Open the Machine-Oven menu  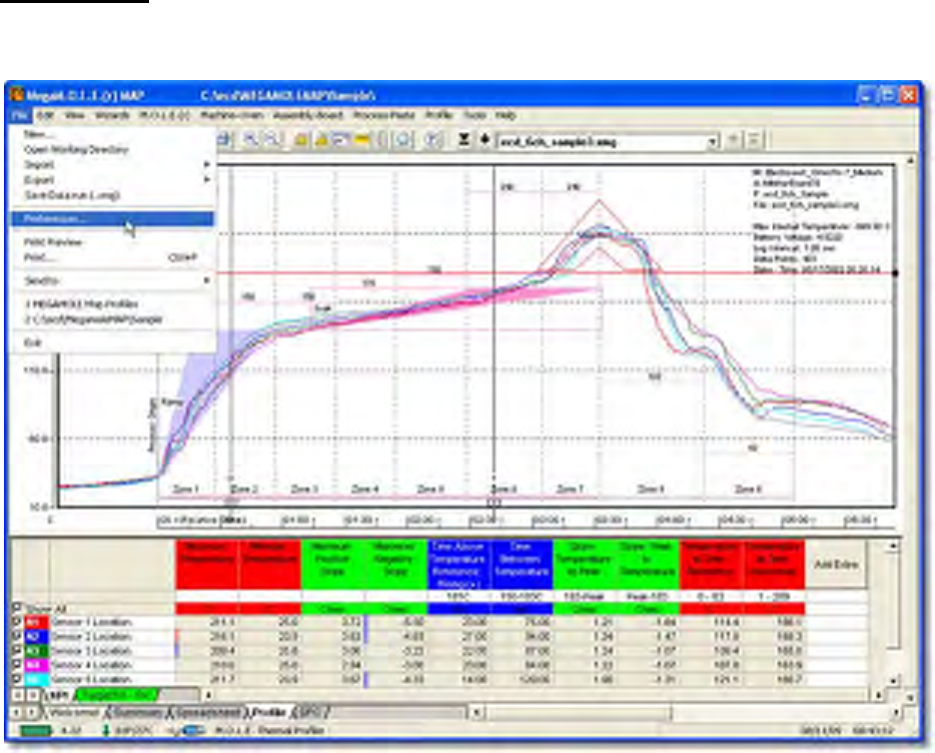231,115
